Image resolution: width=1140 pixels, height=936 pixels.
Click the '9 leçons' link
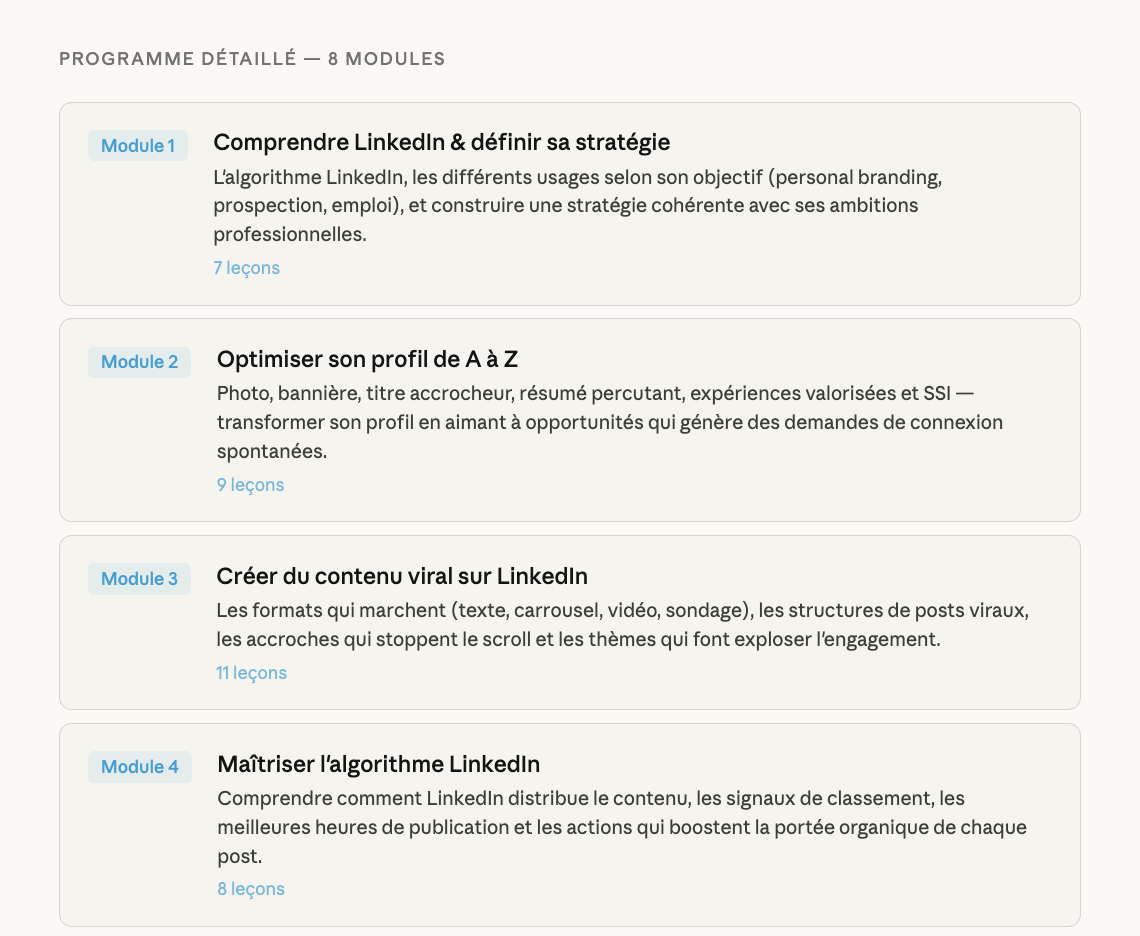pos(250,485)
